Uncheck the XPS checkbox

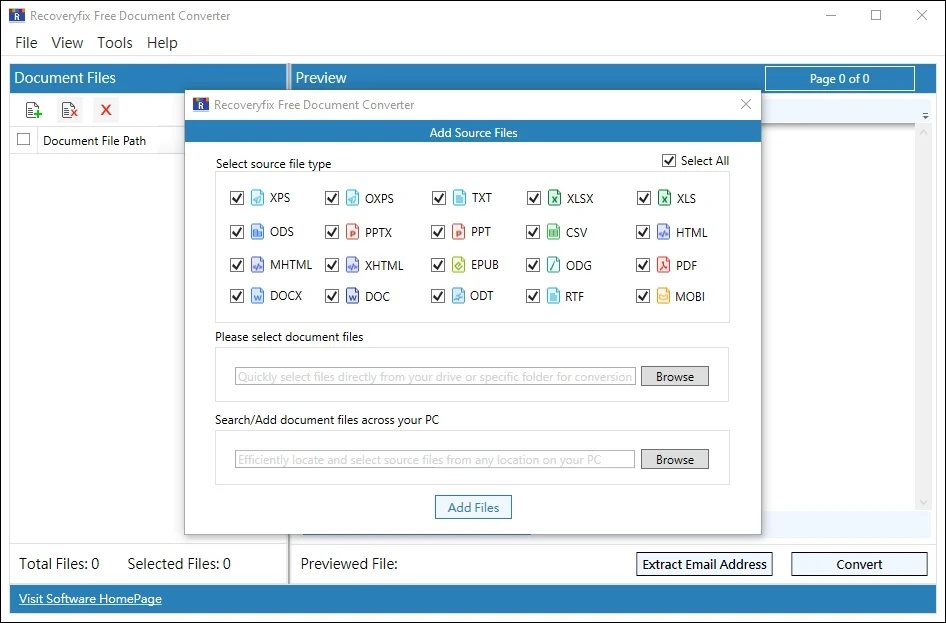pyautogui.click(x=236, y=198)
